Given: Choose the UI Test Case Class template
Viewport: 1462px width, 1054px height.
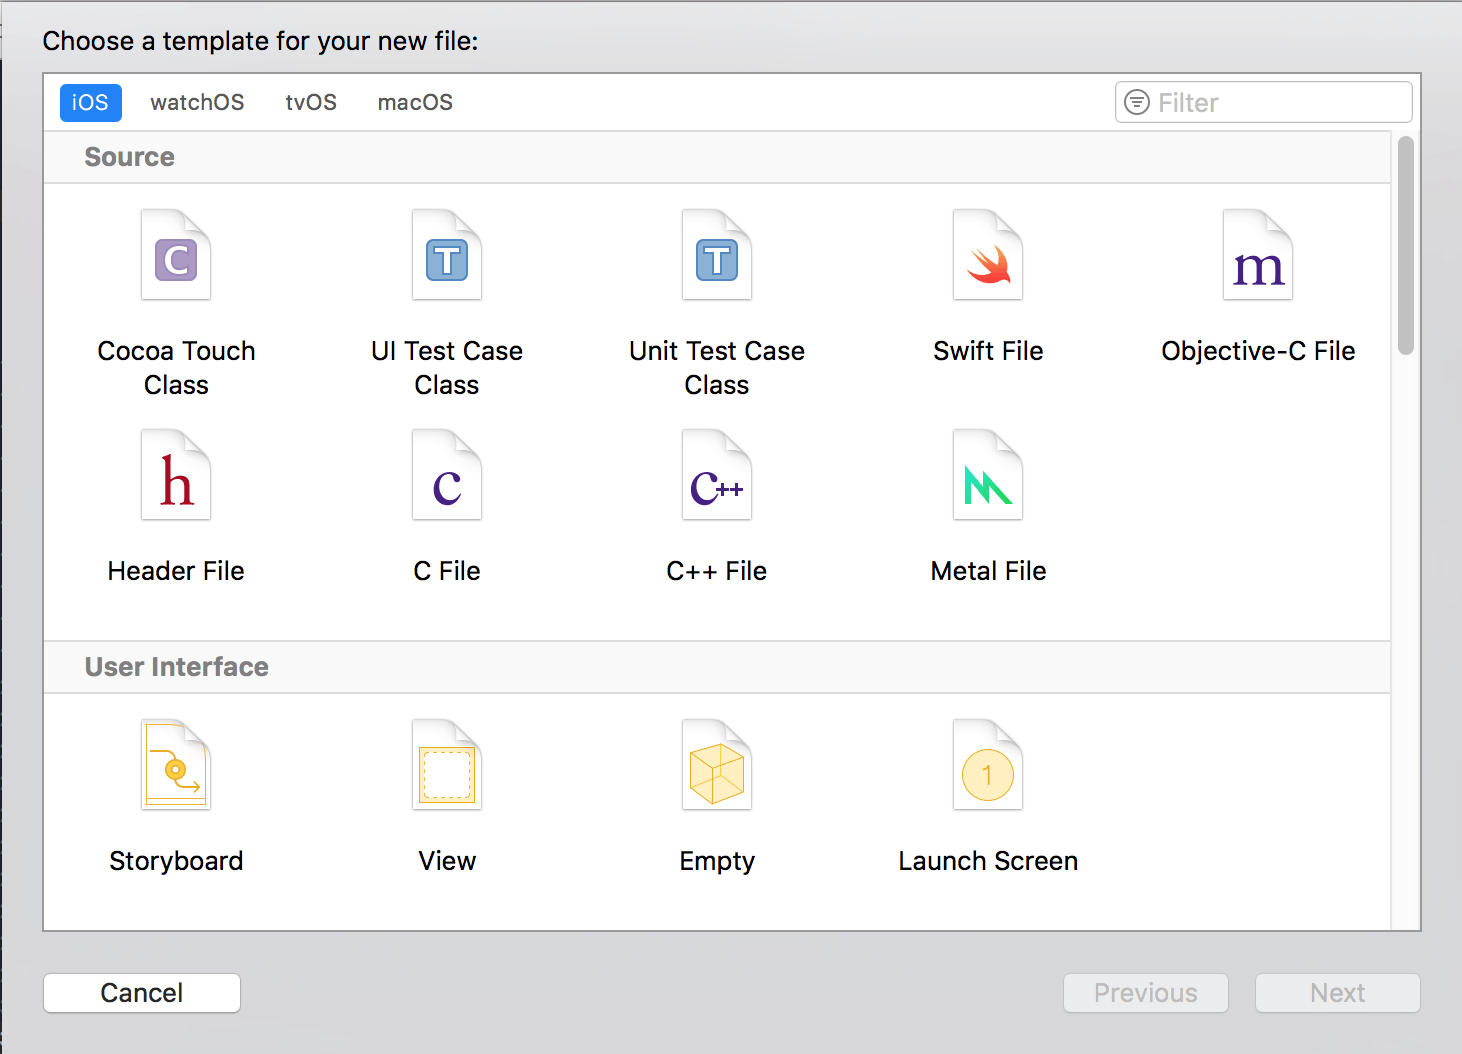Looking at the screenshot, I should point(447,256).
